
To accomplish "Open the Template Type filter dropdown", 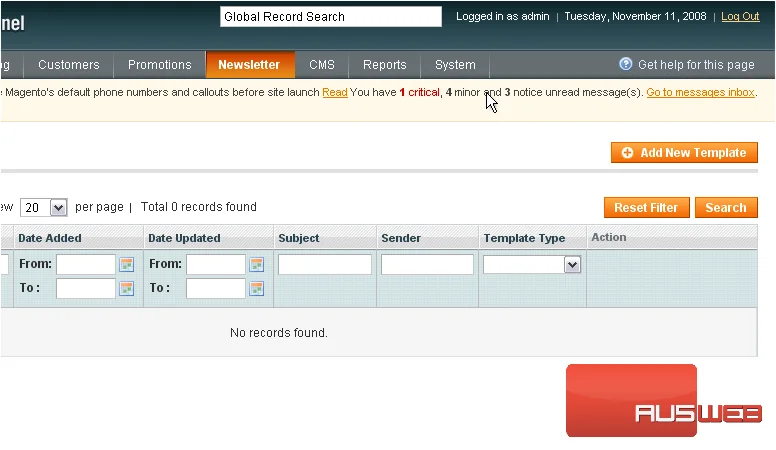I will [x=532, y=264].
